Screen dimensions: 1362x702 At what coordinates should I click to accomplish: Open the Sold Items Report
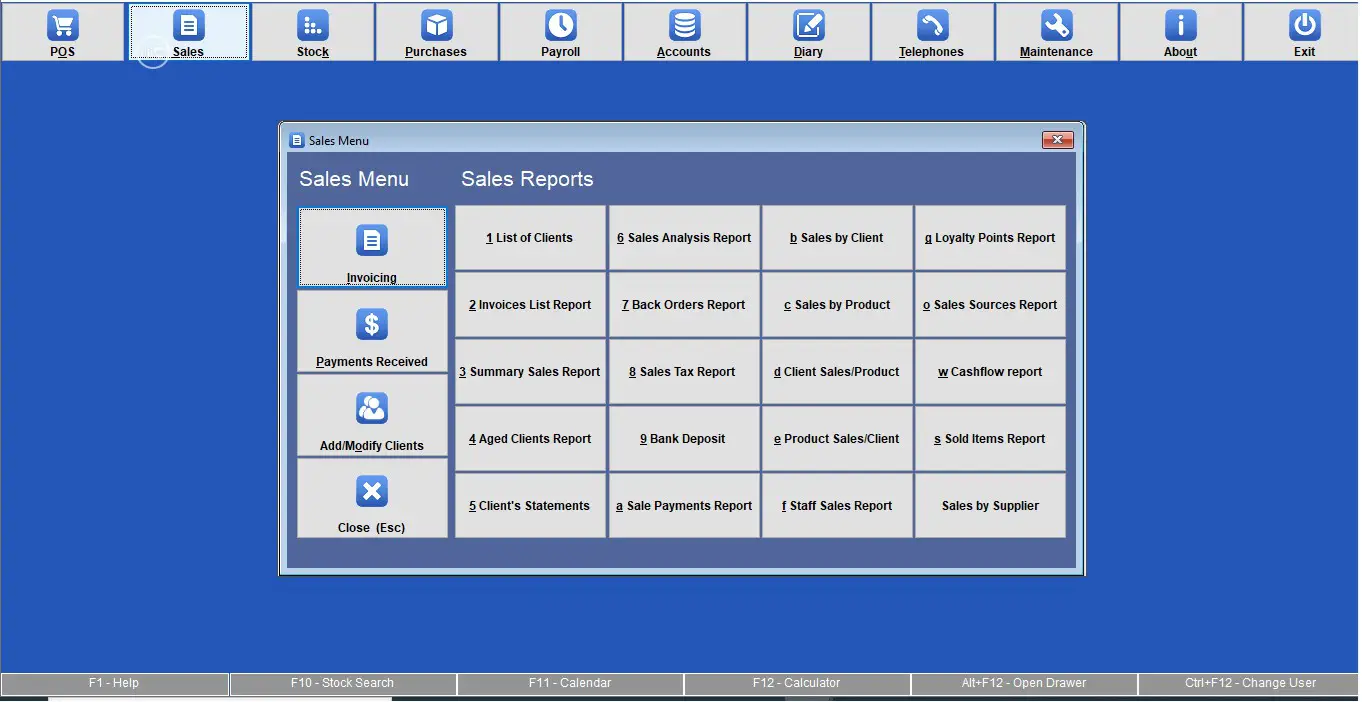click(990, 439)
